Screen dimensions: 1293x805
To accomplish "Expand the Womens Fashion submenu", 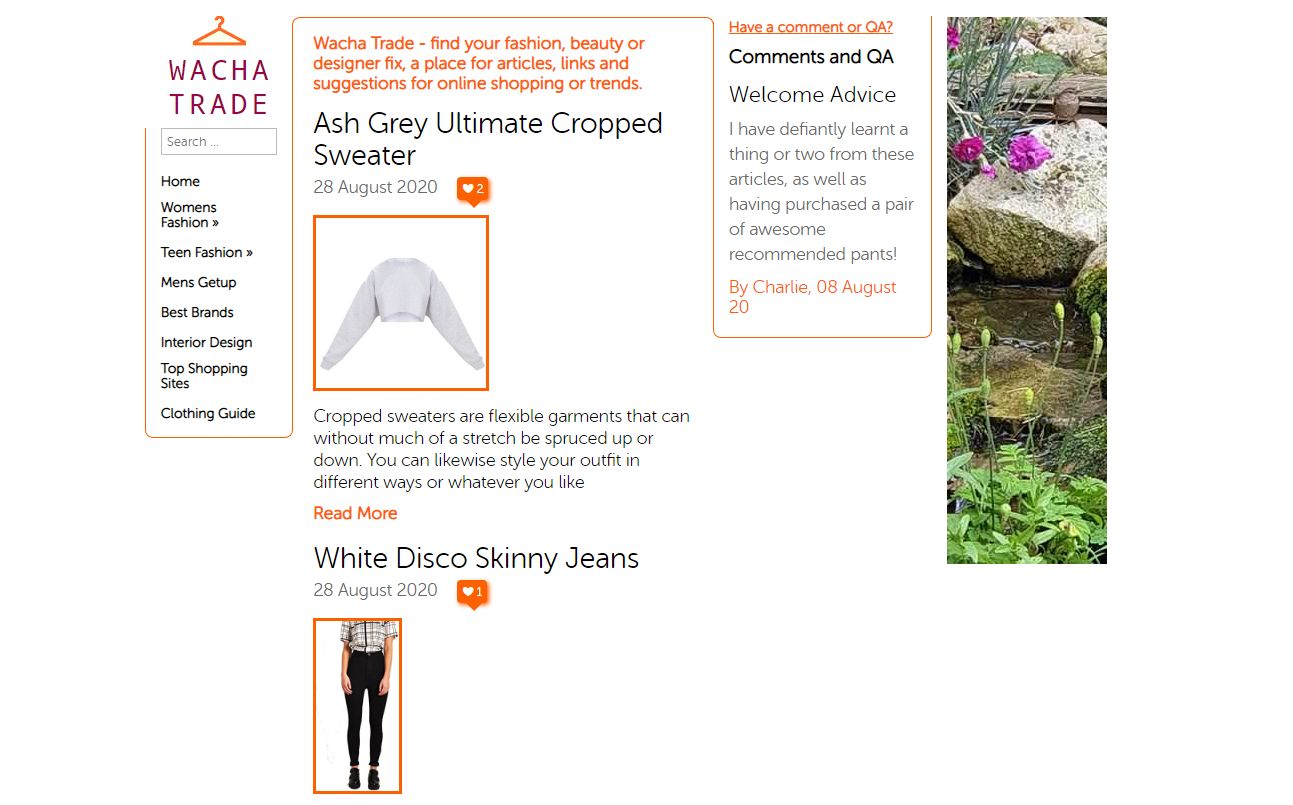I will [x=190, y=215].
